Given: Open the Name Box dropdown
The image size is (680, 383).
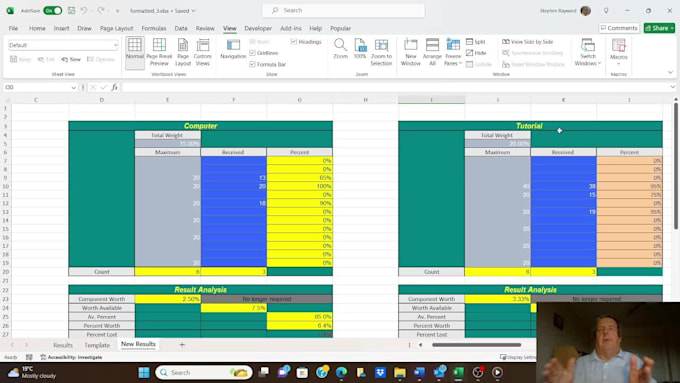Looking at the screenshot, I should coord(73,87).
